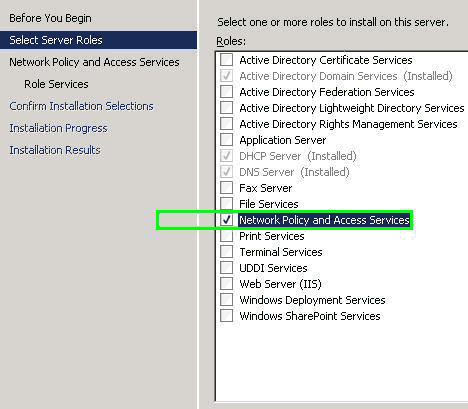Check the Web Server (IIS) checkbox
This screenshot has width=468, height=409.
tap(226, 284)
